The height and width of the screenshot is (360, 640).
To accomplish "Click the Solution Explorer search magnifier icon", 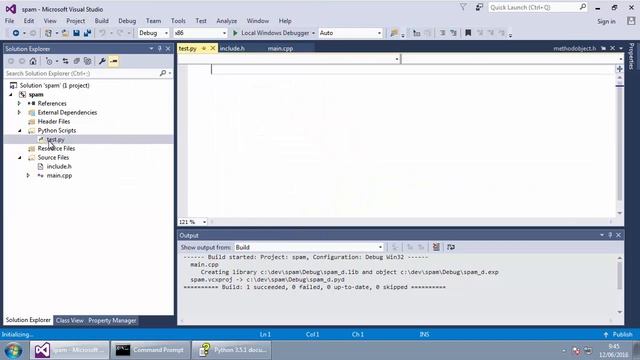I will click(163, 73).
